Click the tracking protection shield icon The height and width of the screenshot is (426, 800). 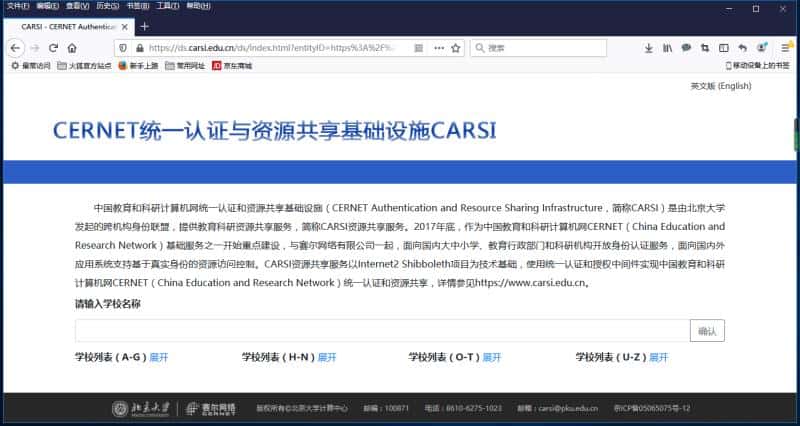[122, 48]
